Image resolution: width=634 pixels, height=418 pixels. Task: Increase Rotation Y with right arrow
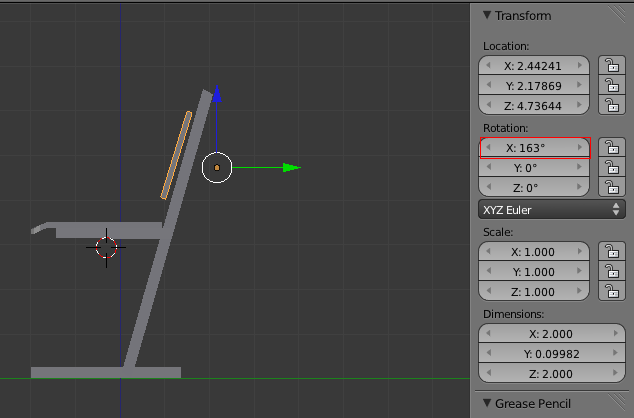pyautogui.click(x=580, y=167)
